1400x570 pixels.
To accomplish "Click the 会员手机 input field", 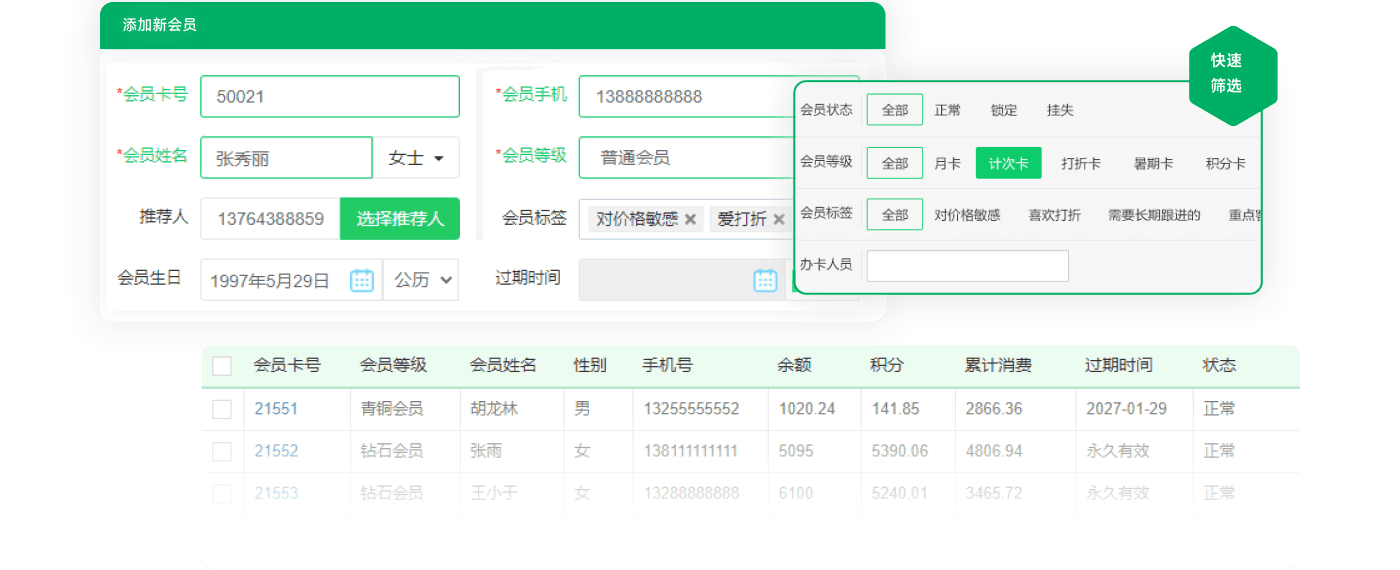I will (x=686, y=97).
